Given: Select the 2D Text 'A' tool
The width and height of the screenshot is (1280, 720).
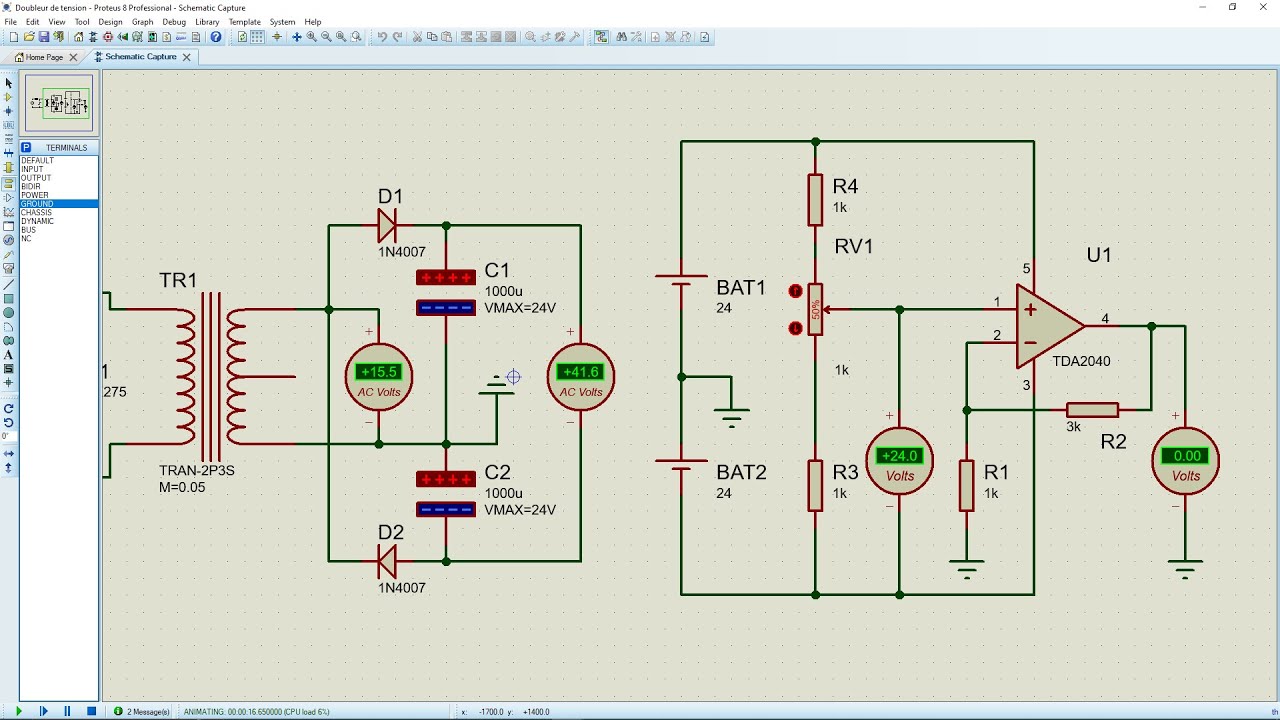Looking at the screenshot, I should 9,355.
